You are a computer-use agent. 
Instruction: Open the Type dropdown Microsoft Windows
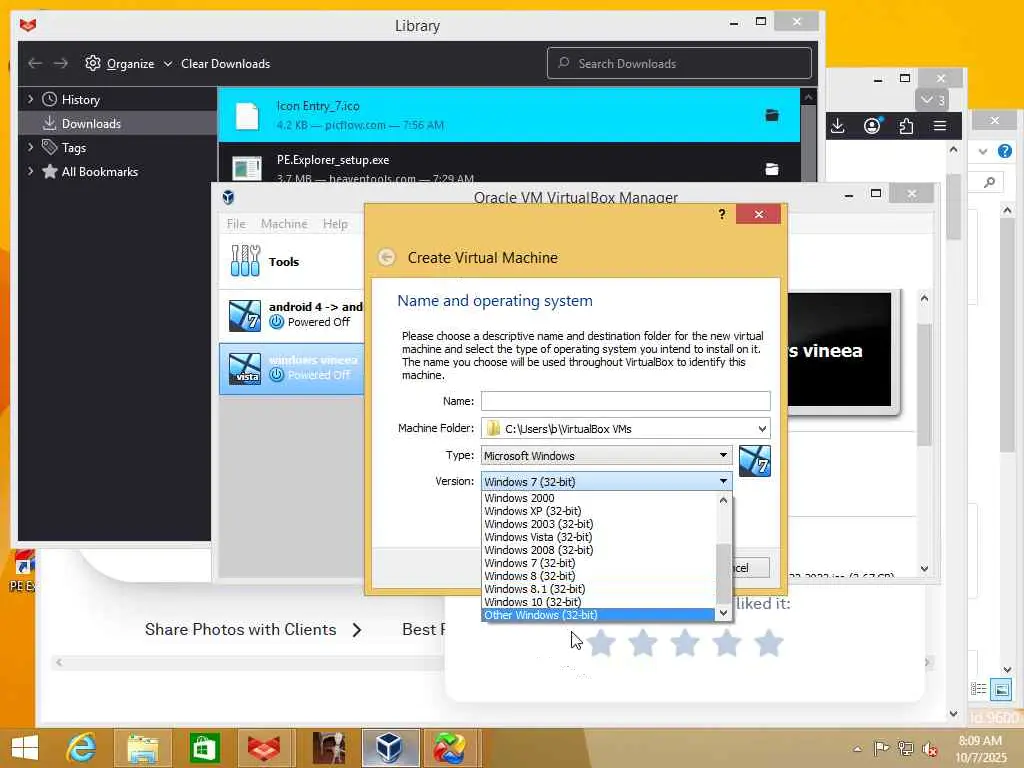(606, 455)
